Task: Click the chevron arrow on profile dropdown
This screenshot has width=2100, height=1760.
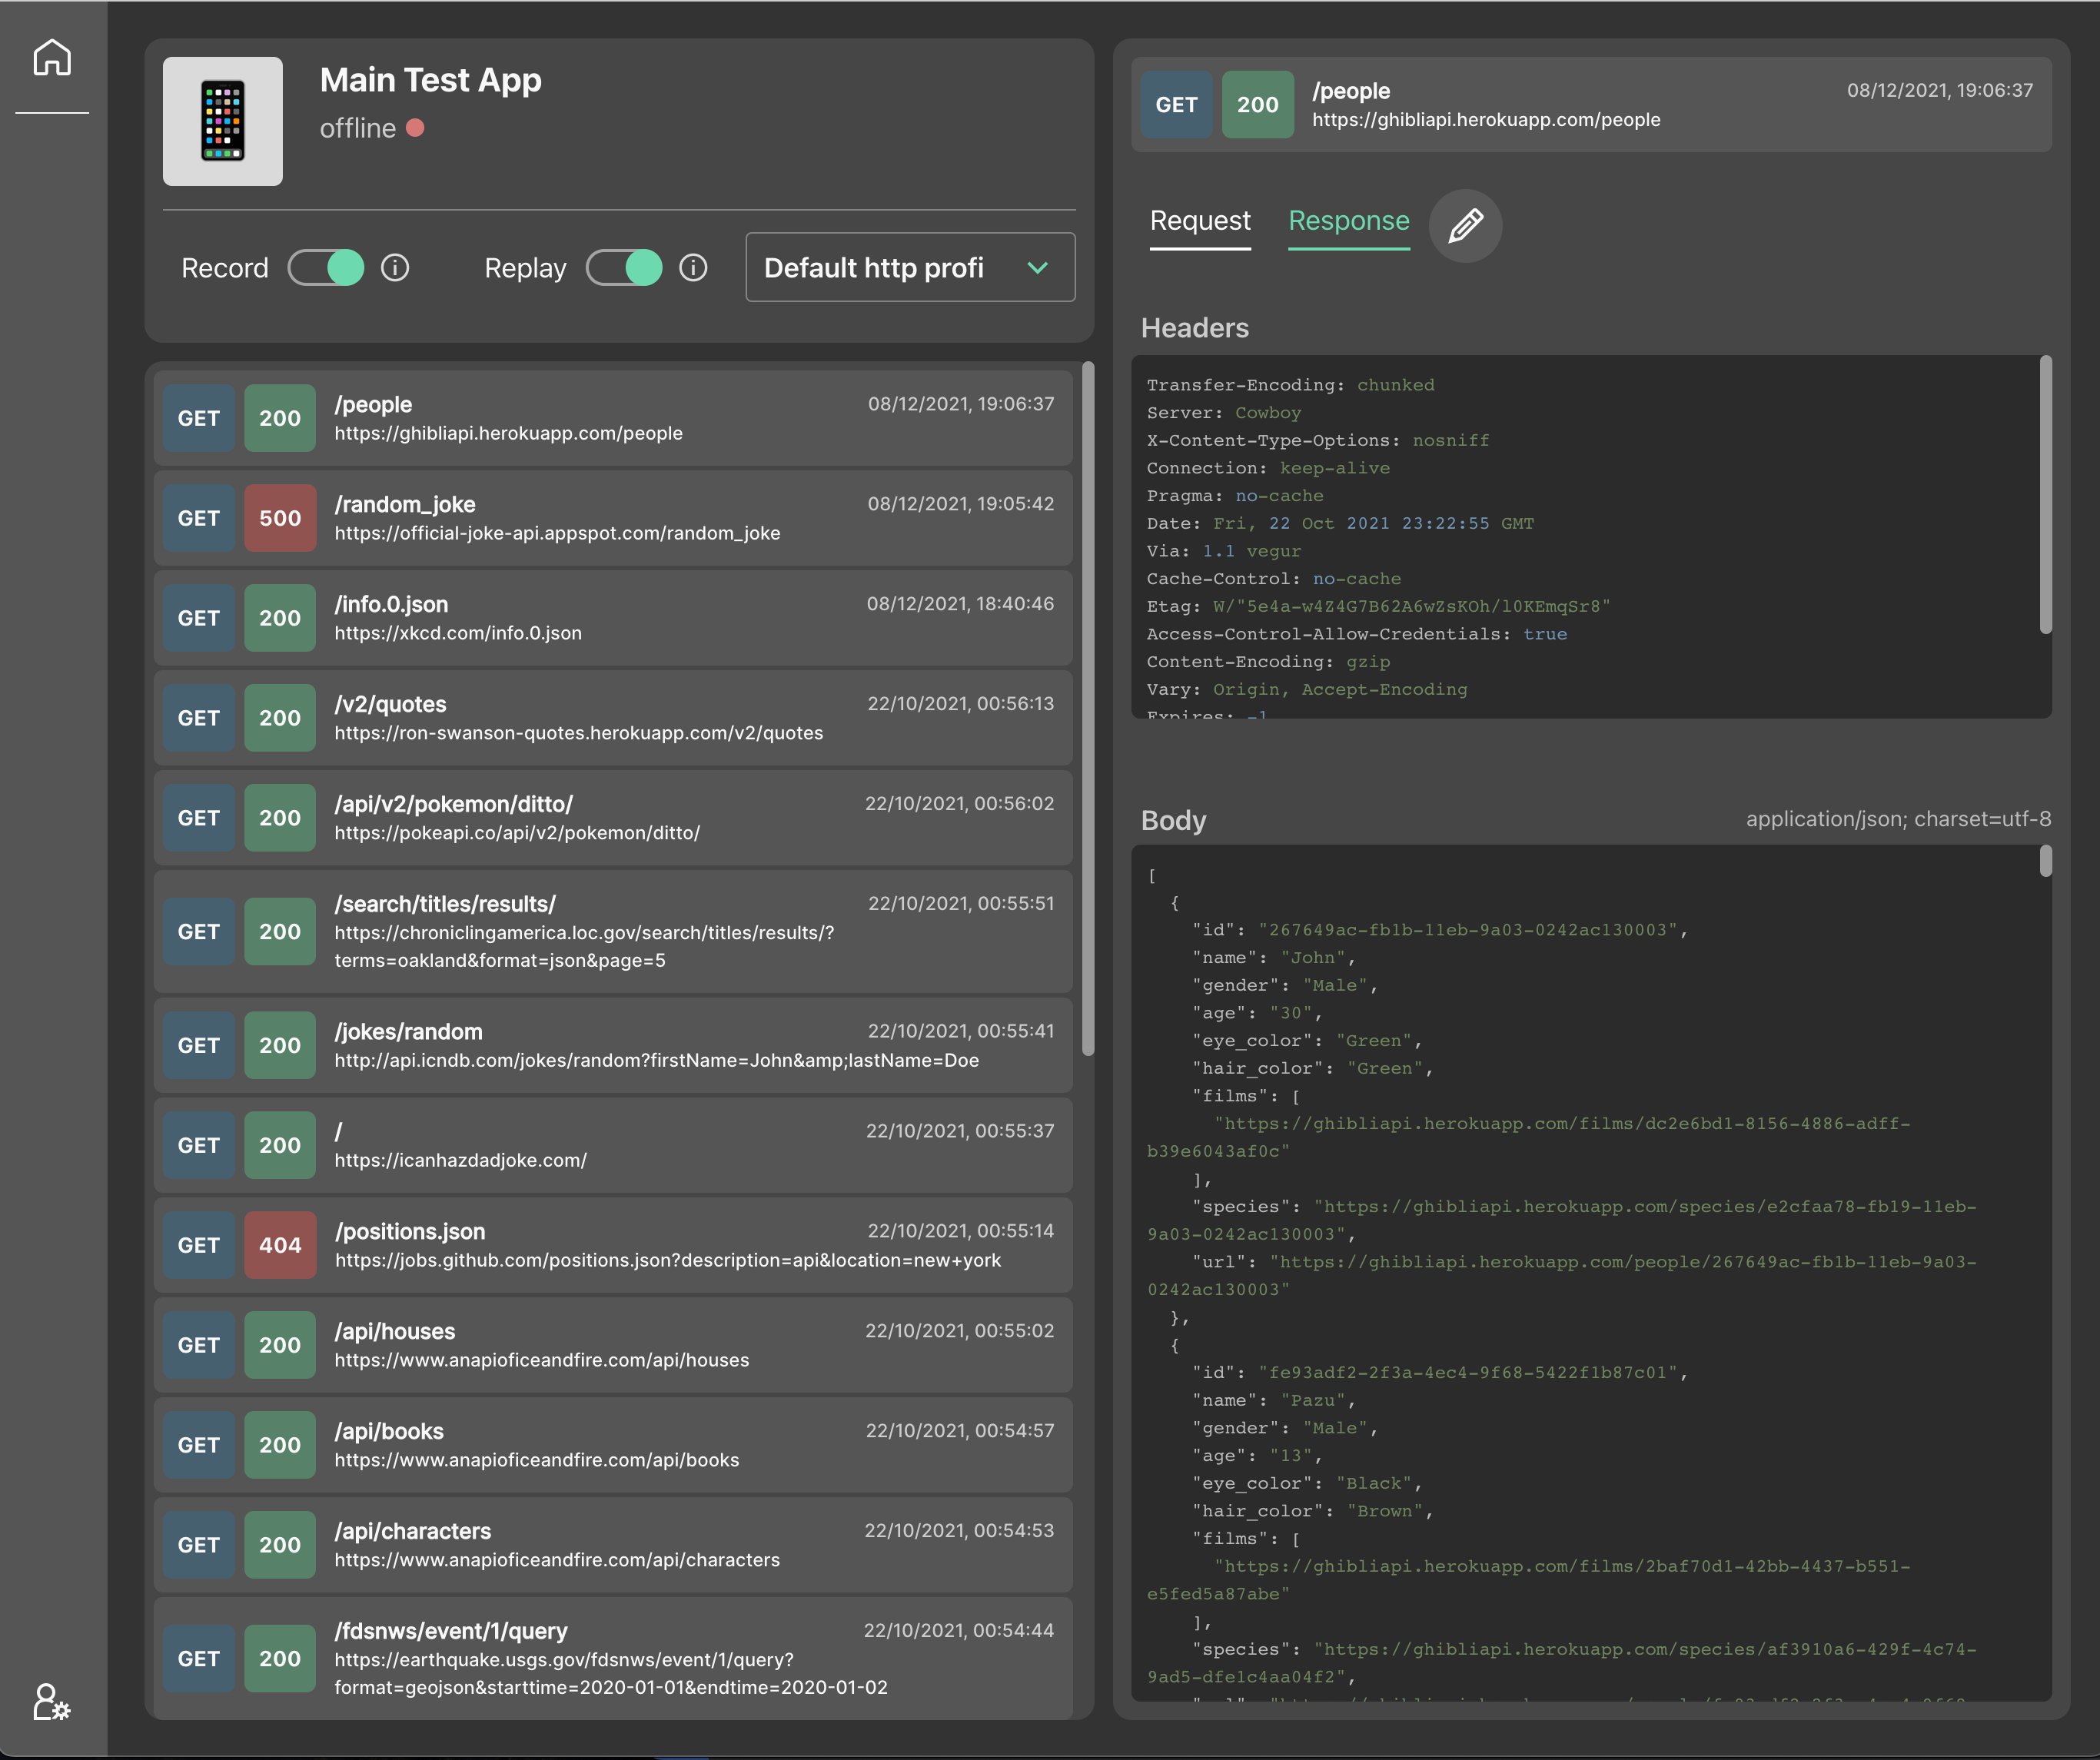Action: pyautogui.click(x=1038, y=268)
